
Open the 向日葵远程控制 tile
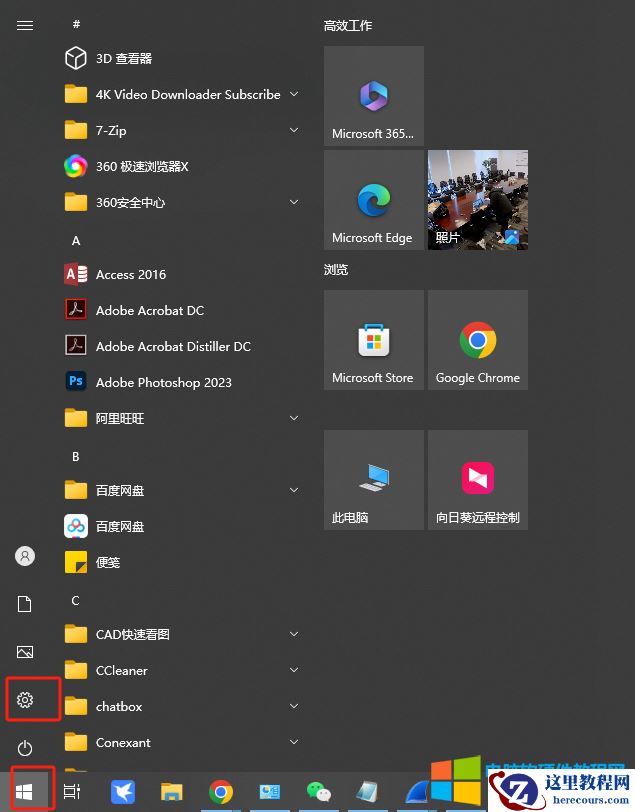pyautogui.click(x=478, y=480)
